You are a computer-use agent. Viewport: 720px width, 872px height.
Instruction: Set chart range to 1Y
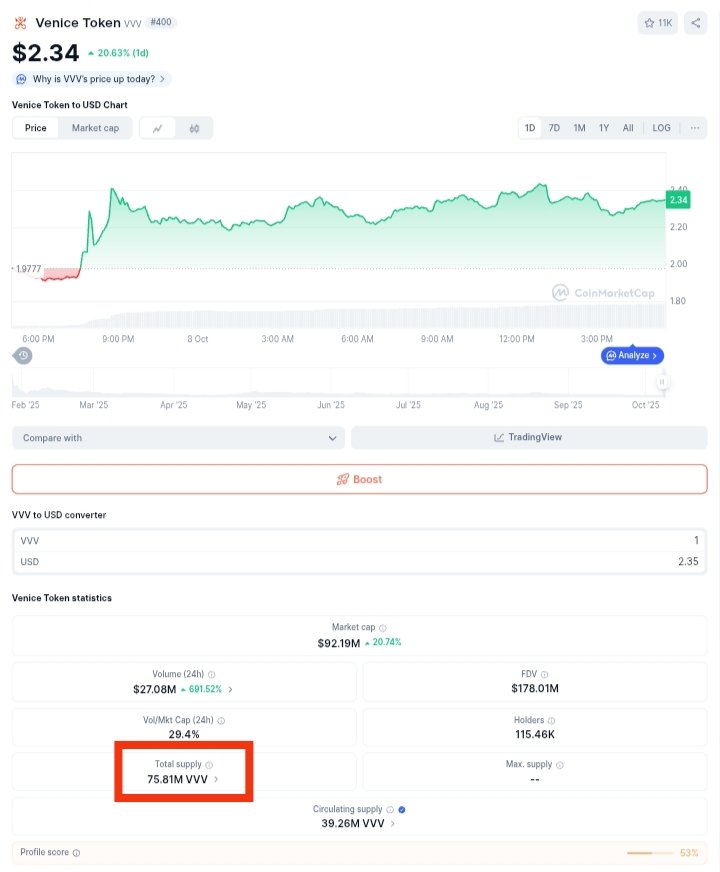point(604,128)
